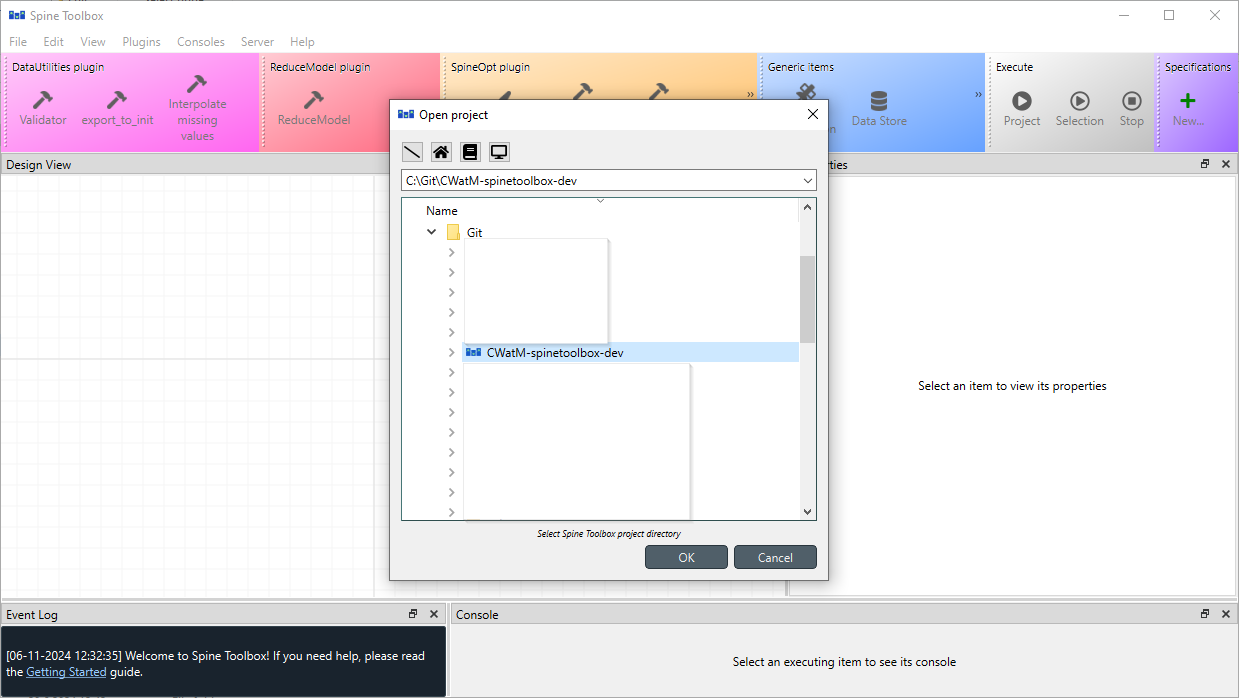Float the Console dock panel
The height and width of the screenshot is (698, 1239).
(x=1205, y=614)
